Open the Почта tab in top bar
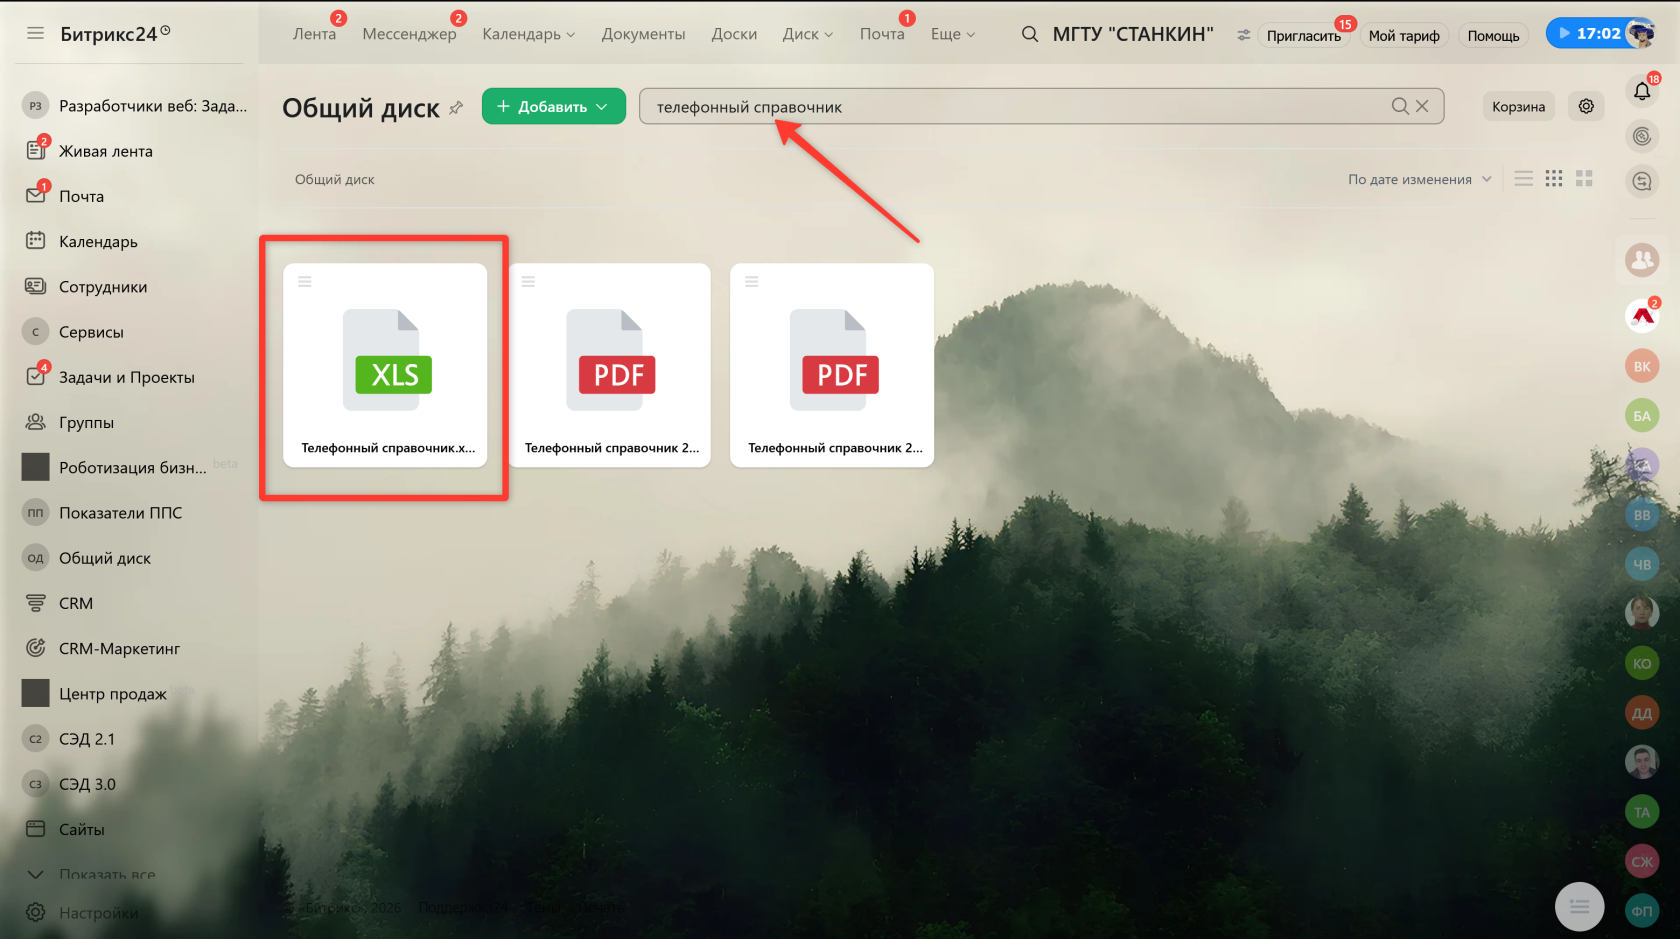 [x=882, y=34]
